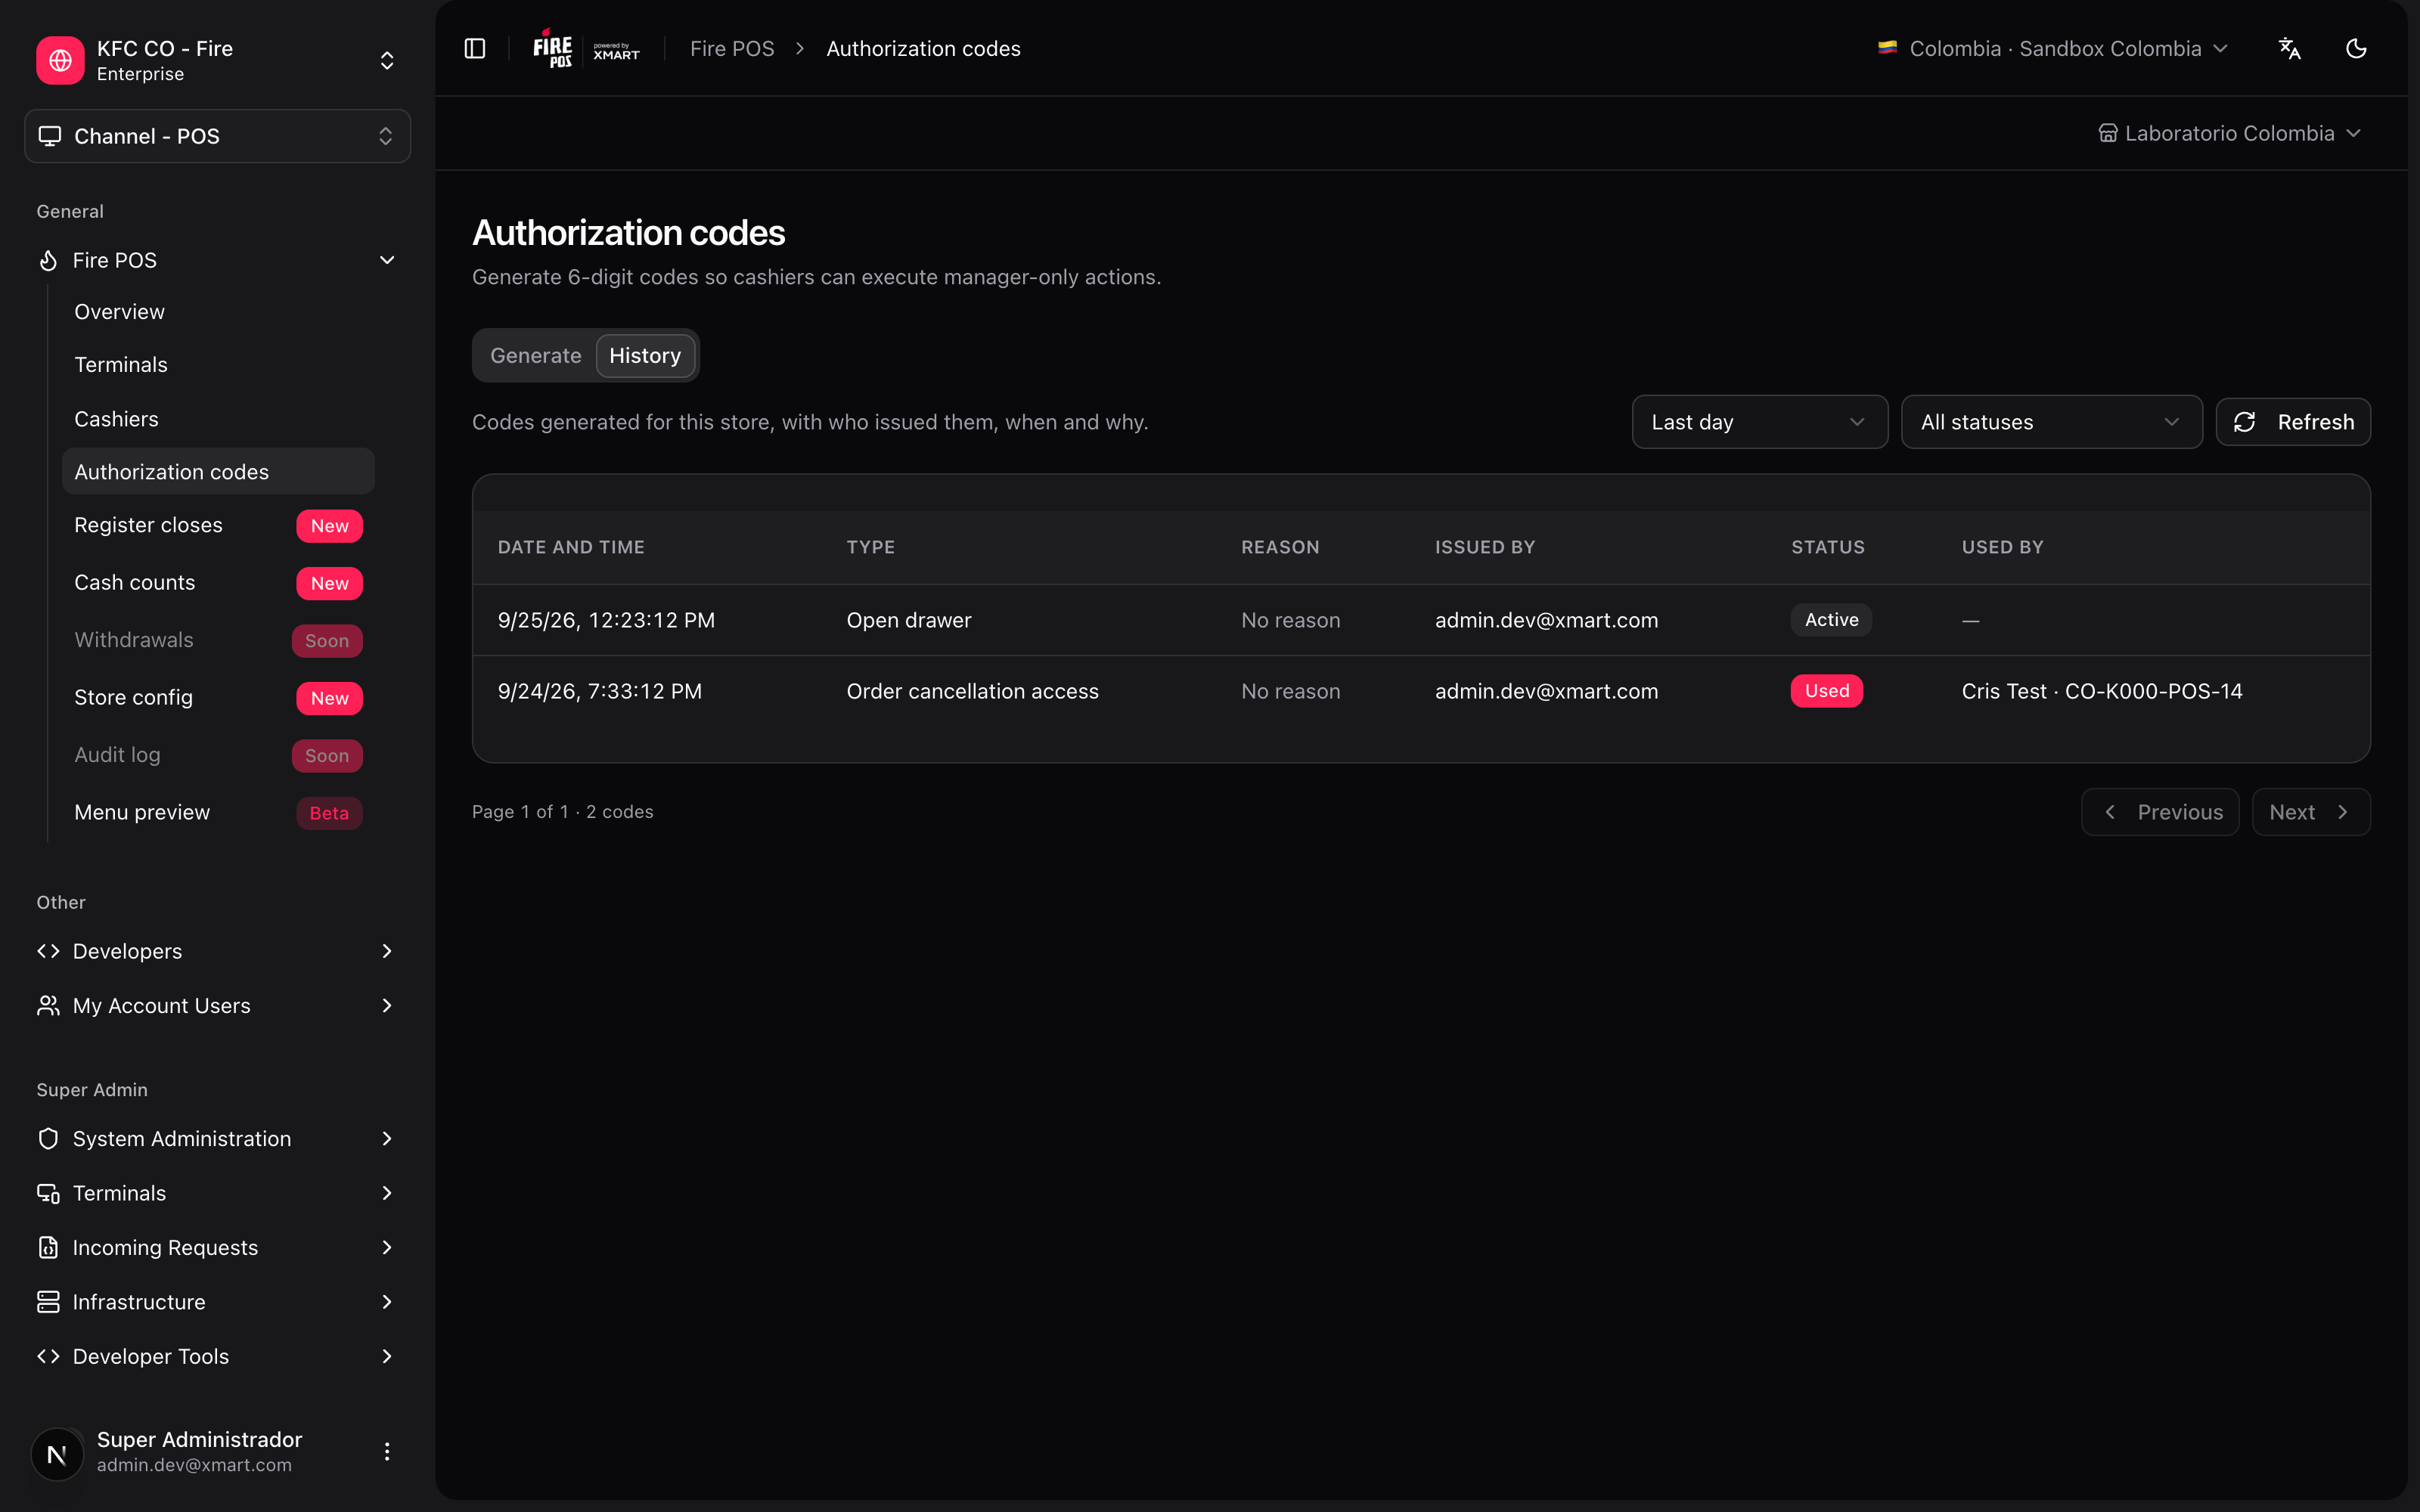The image size is (2420, 1512).
Task: Click the Order cancellation access cell
Action: tap(972, 691)
